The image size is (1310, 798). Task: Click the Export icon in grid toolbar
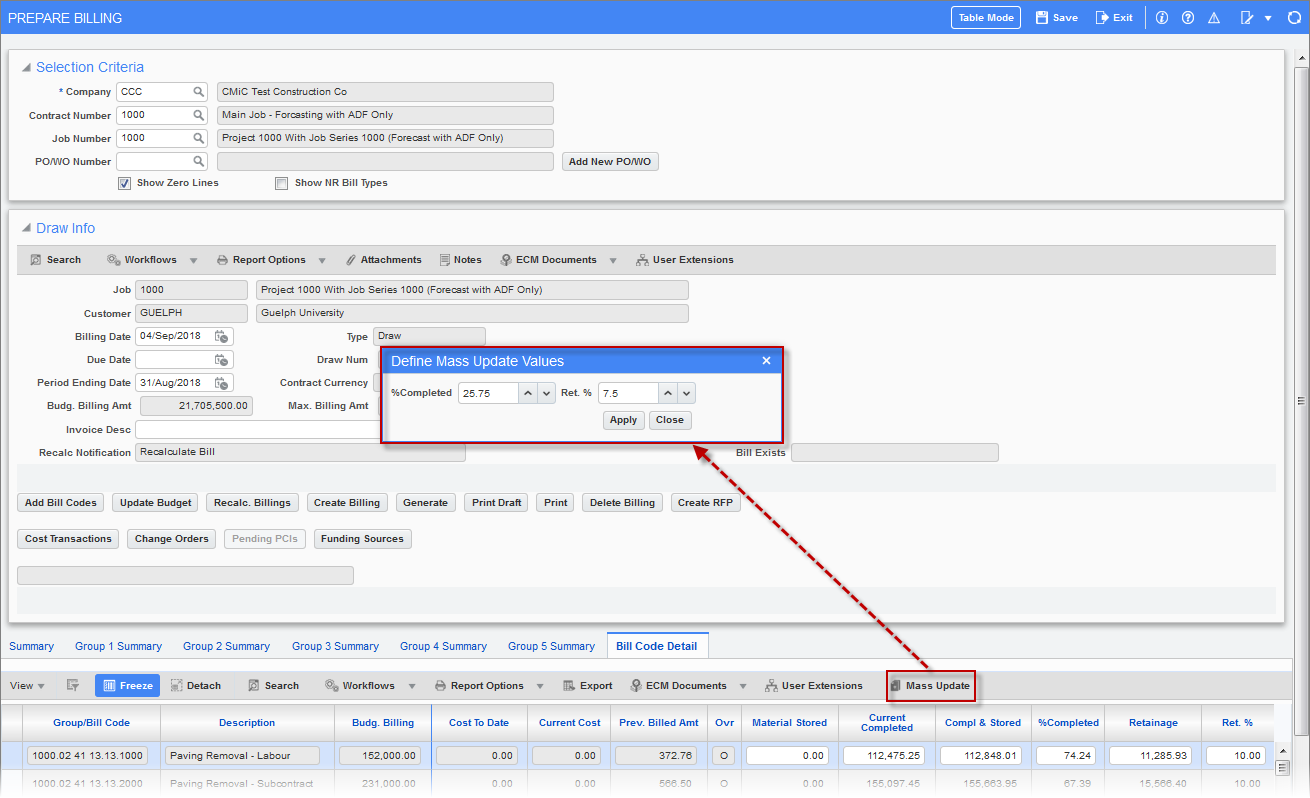(x=569, y=686)
